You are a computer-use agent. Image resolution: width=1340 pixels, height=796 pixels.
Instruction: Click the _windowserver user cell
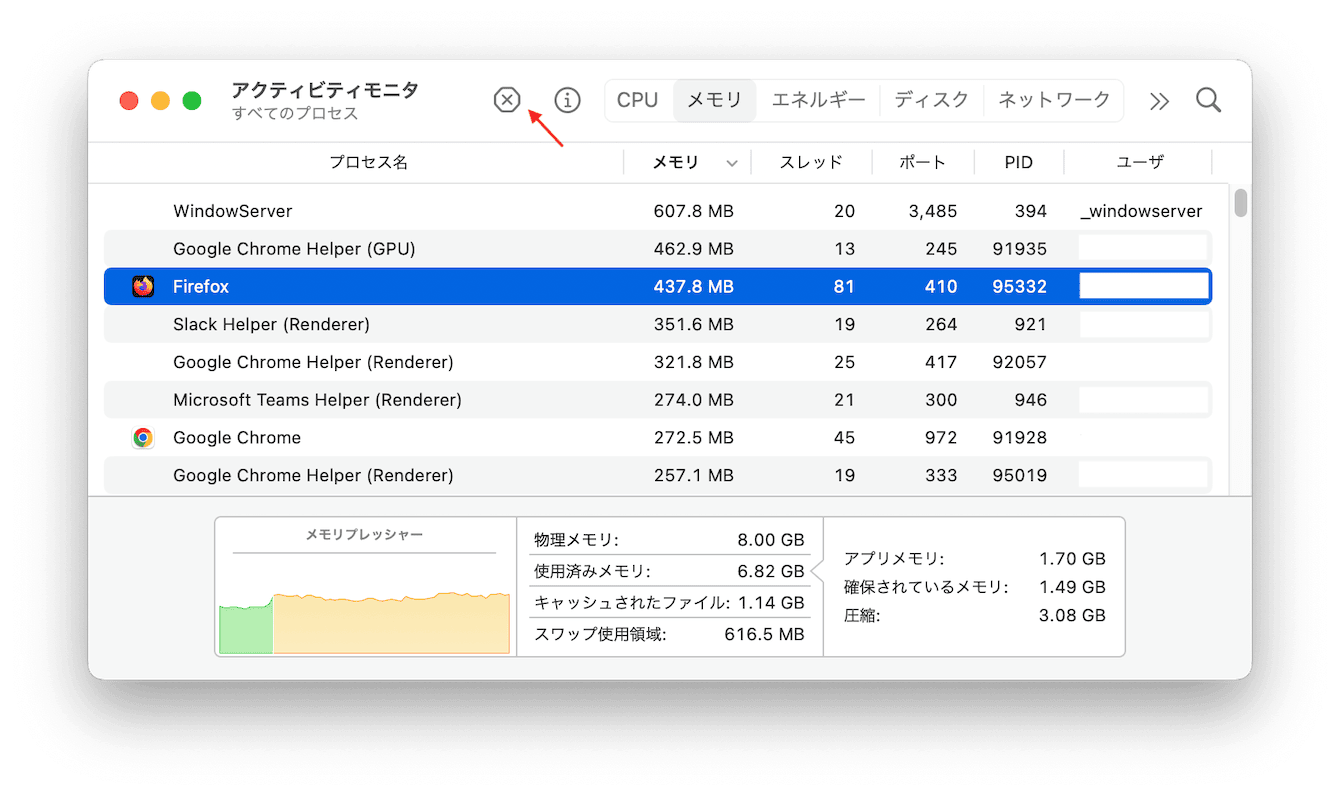pos(1141,212)
